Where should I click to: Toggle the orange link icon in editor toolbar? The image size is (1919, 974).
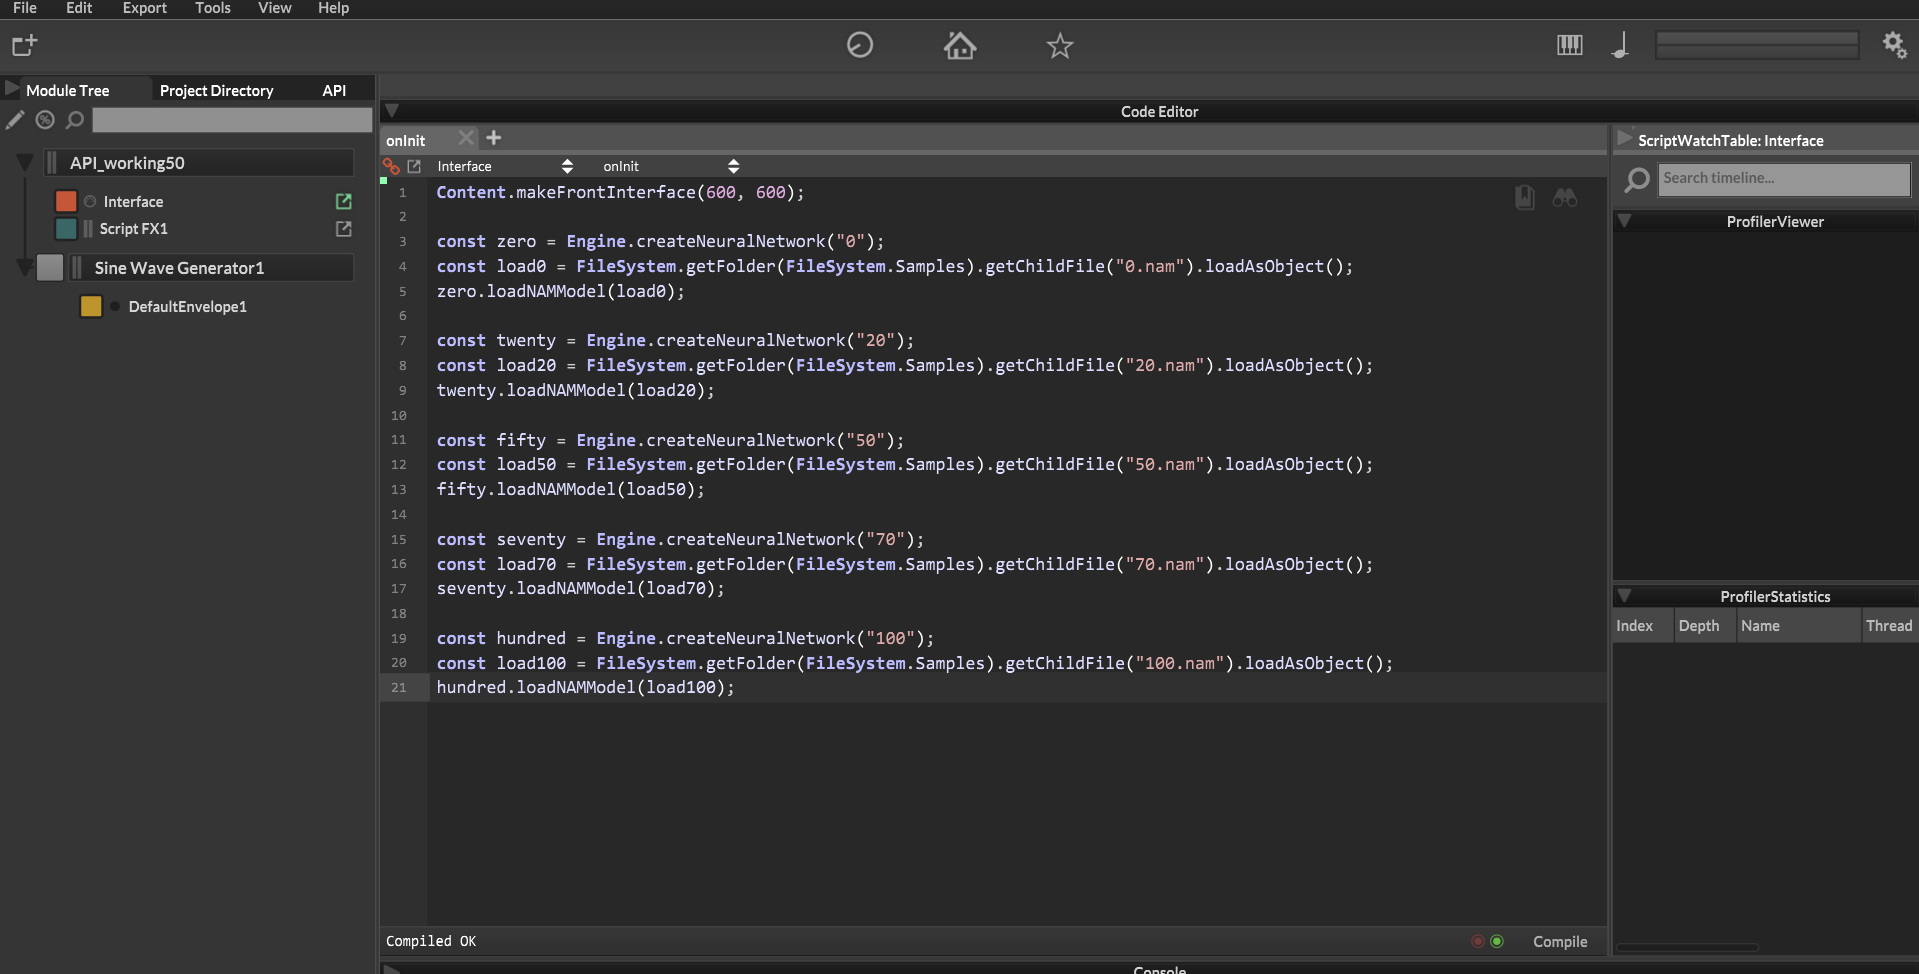pos(392,166)
